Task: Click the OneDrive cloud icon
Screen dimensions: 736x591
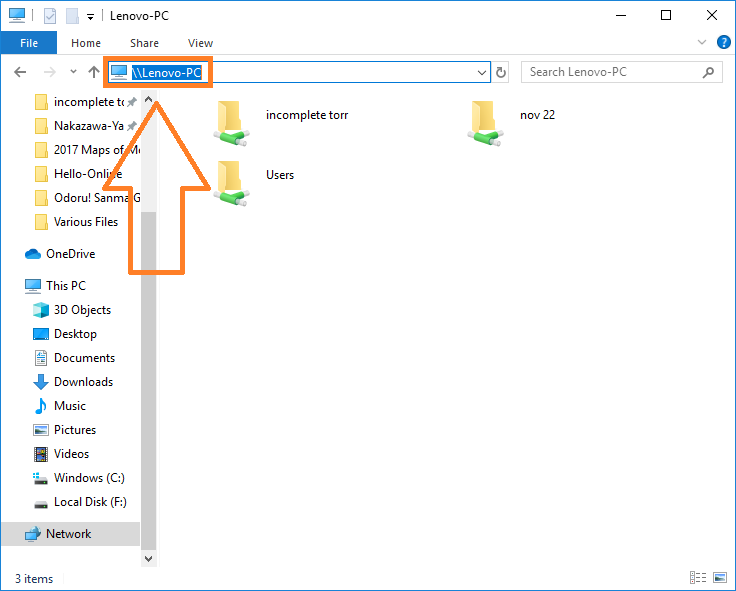Action: [x=32, y=254]
